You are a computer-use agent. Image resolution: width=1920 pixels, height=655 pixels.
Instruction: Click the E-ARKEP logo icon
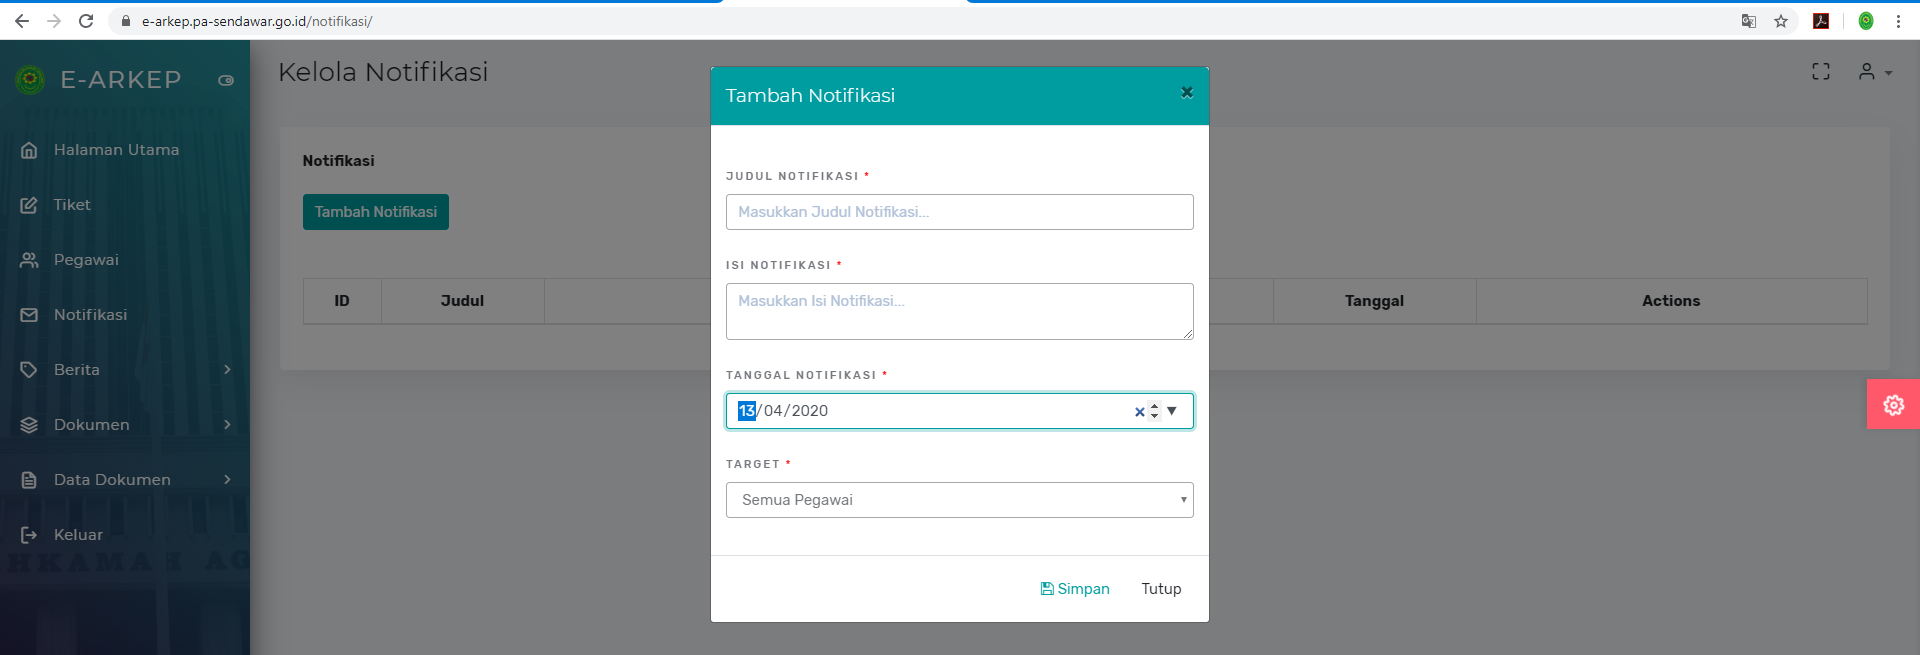click(30, 79)
